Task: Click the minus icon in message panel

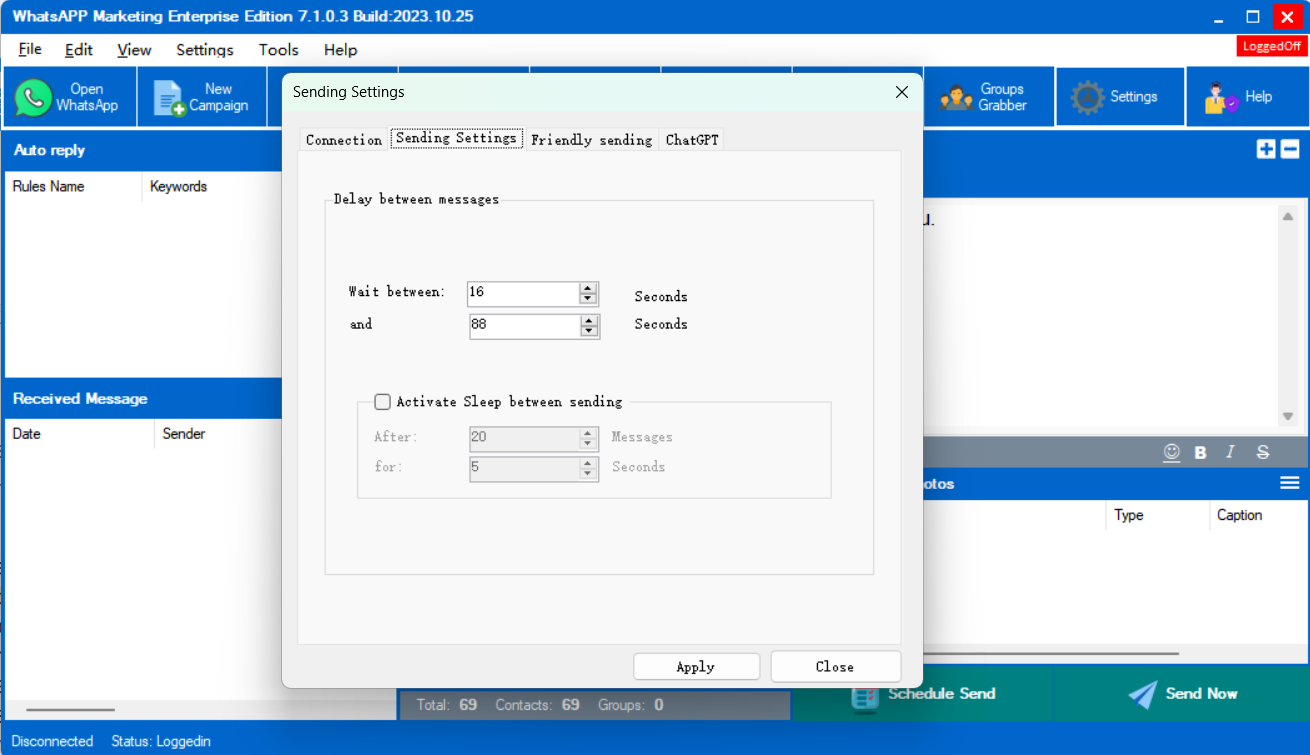Action: tap(1290, 149)
